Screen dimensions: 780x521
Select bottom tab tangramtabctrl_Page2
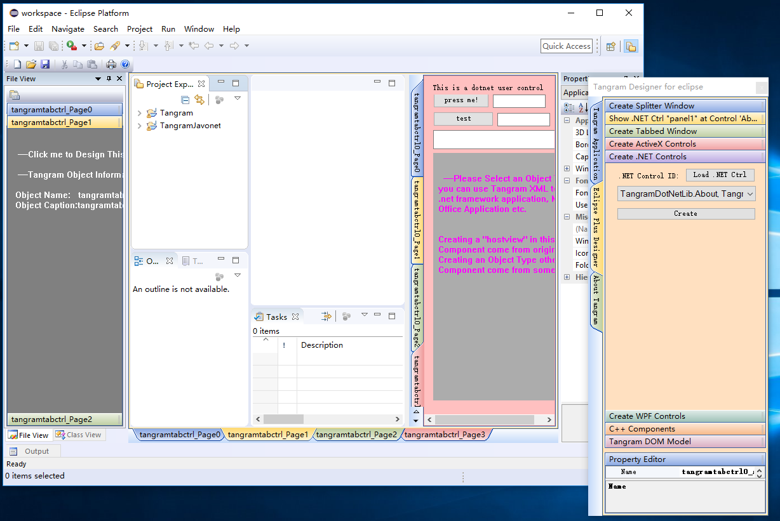point(356,434)
